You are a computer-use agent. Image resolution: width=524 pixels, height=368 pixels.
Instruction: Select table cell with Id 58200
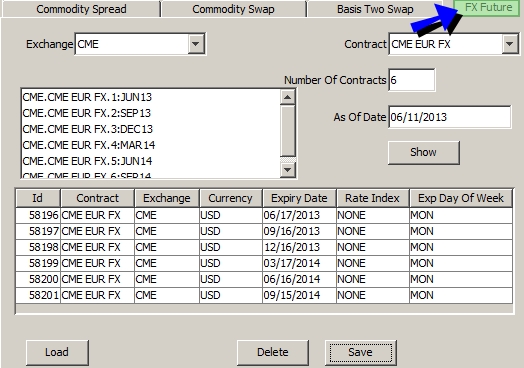pos(38,279)
